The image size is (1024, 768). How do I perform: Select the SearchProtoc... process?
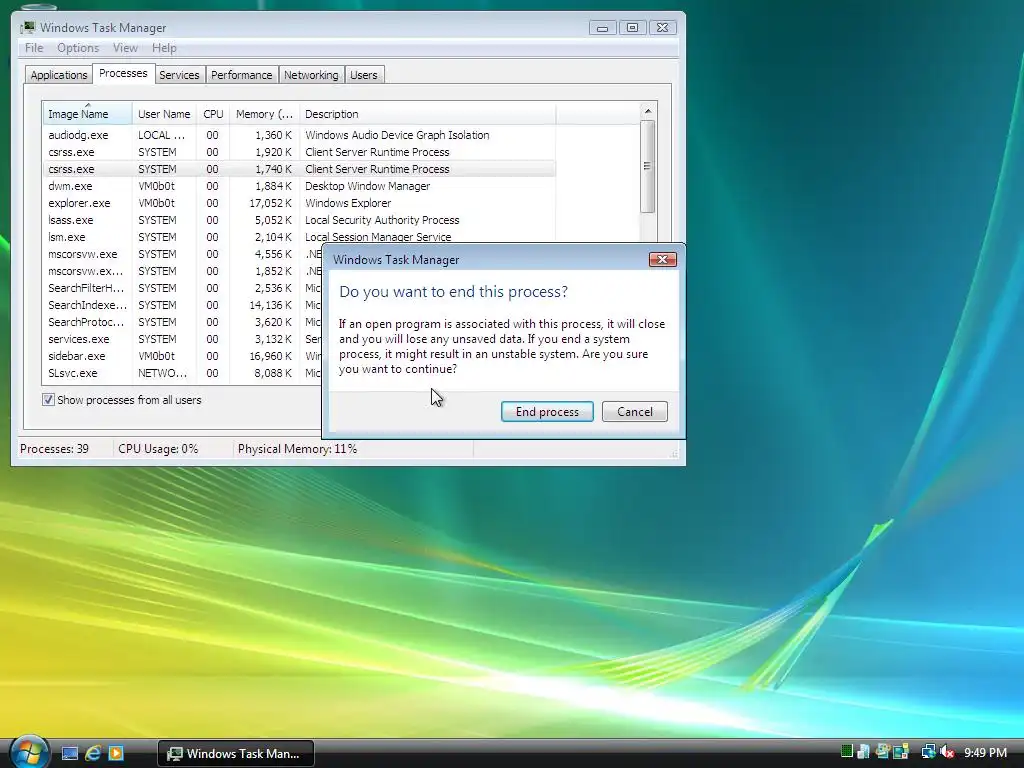click(x=182, y=322)
